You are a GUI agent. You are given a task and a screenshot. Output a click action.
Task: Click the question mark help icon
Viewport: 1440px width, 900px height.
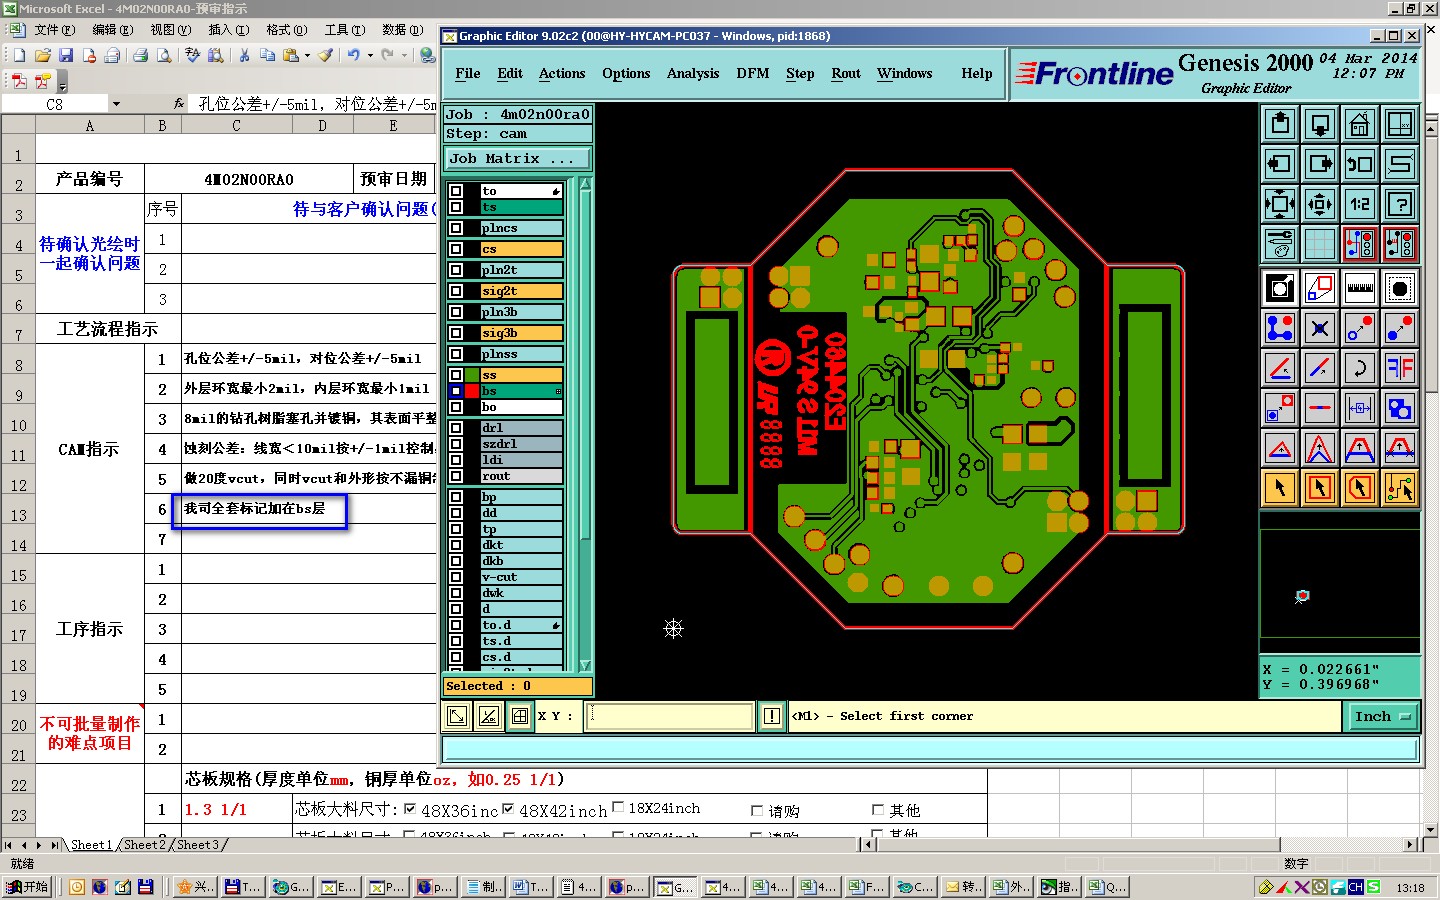[x=1400, y=204]
